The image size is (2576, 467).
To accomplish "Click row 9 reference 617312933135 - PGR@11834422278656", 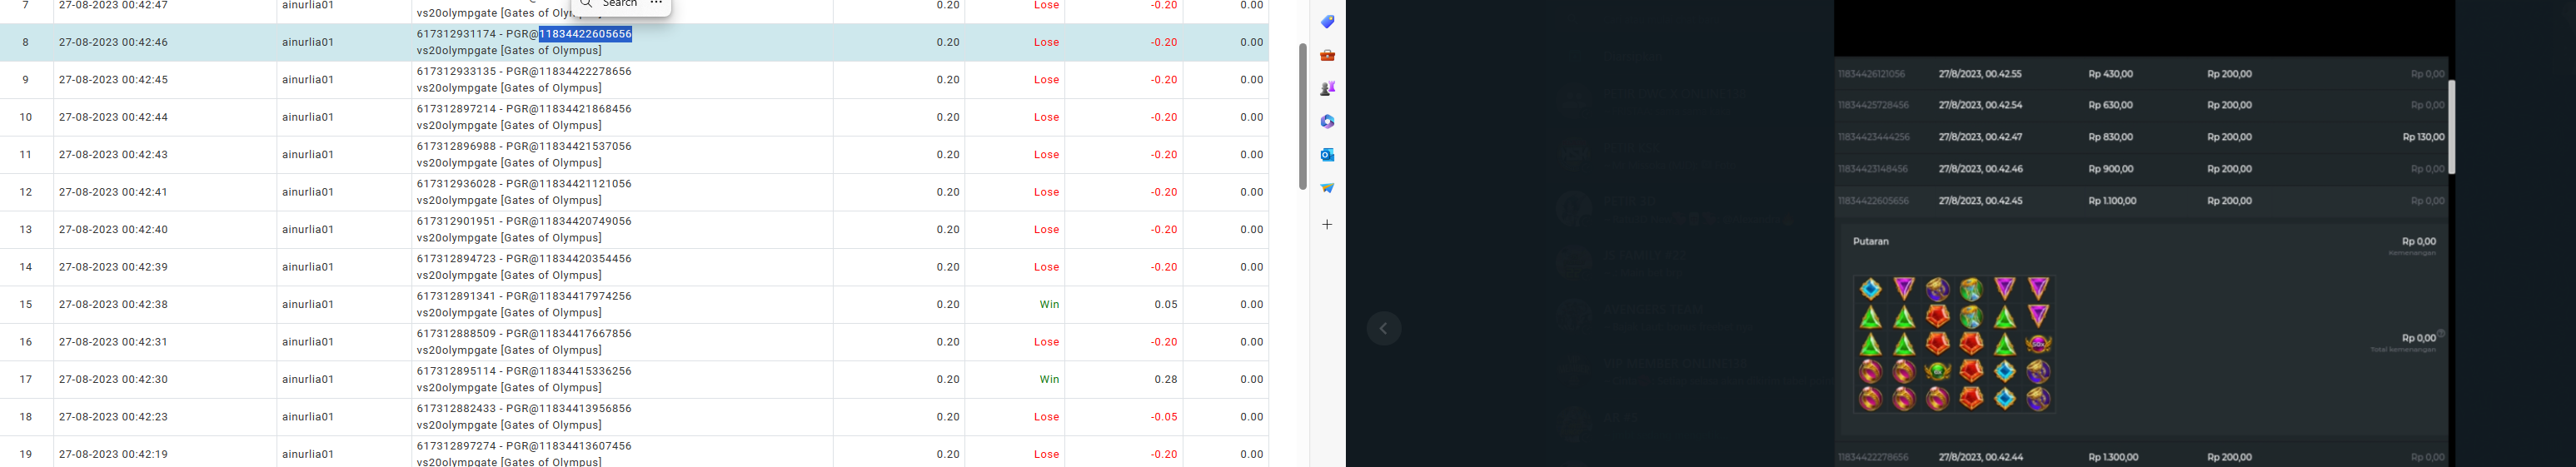I will 524,72.
